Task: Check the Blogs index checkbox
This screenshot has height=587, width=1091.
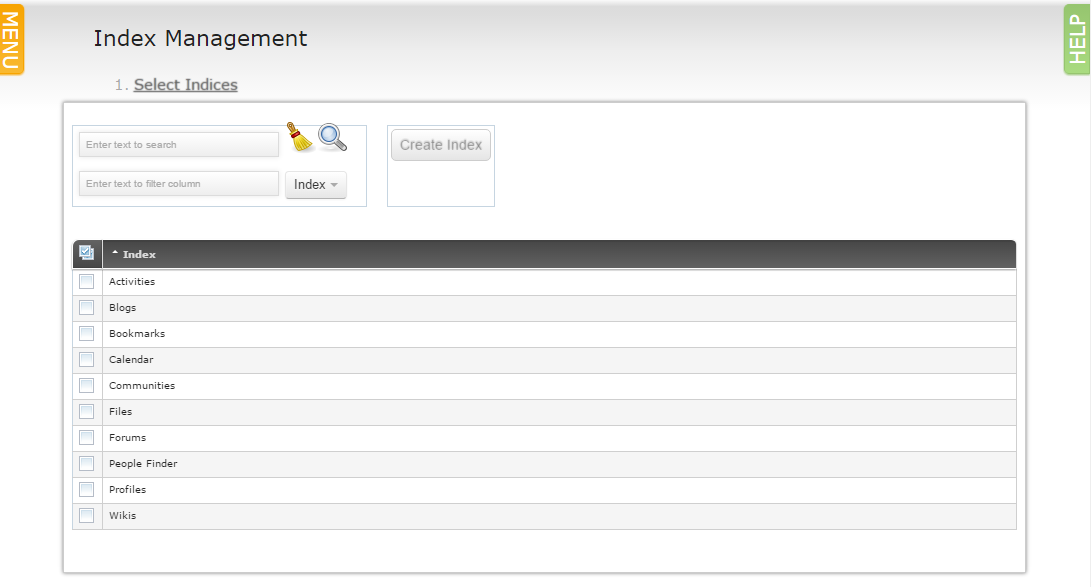Action: click(x=86, y=307)
